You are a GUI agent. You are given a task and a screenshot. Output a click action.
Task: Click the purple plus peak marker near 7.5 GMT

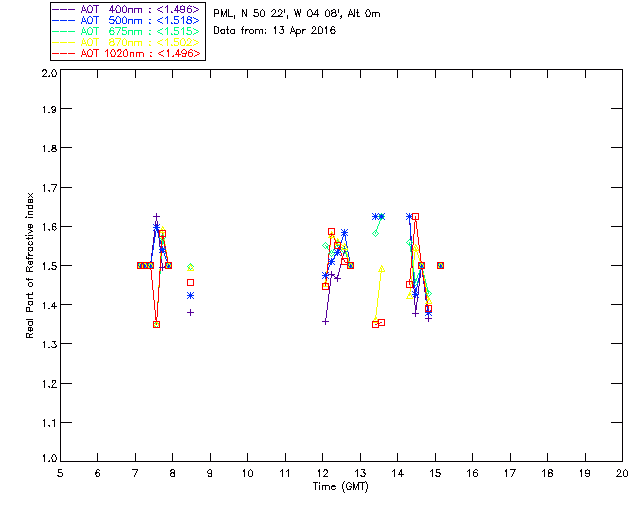[x=156, y=217]
